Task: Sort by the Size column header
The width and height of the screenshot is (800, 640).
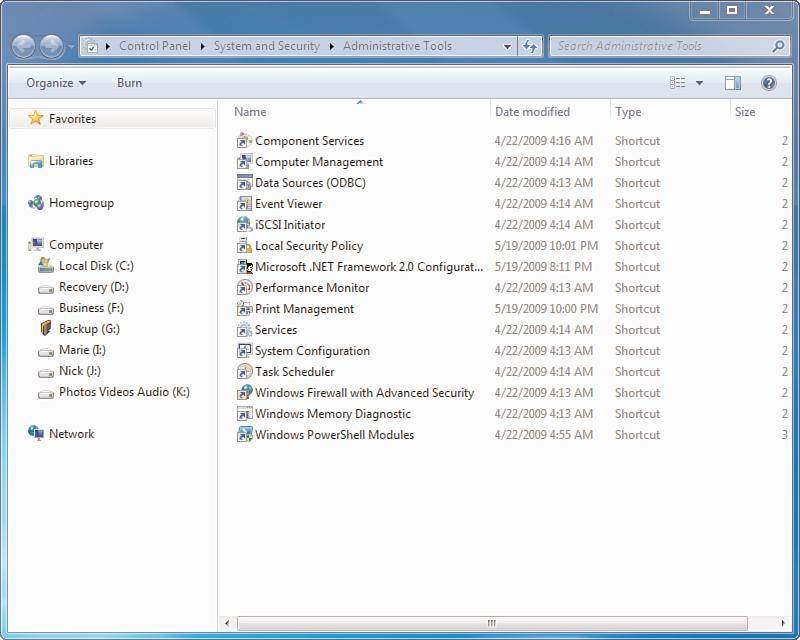Action: pyautogui.click(x=759, y=111)
